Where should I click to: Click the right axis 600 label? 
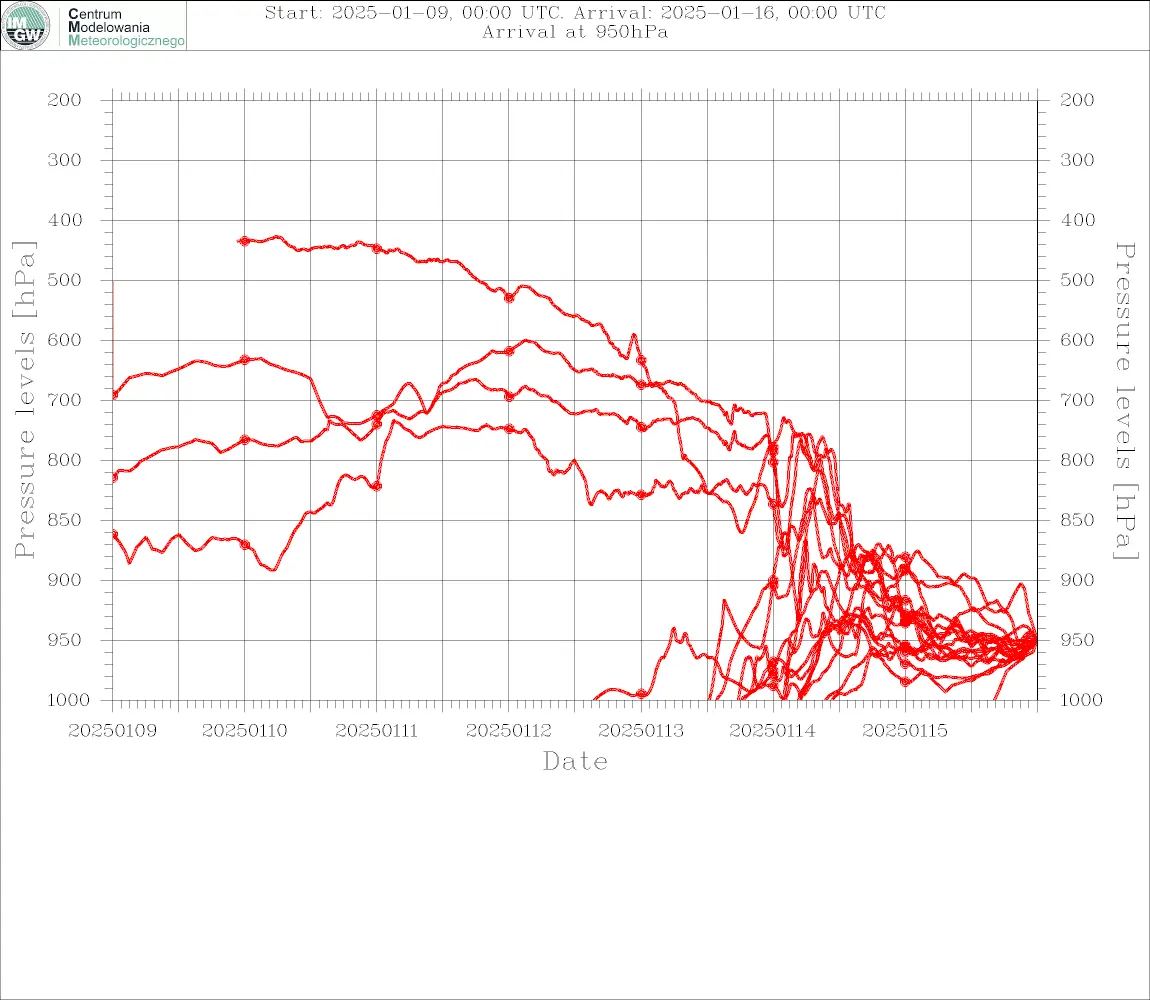pyautogui.click(x=1077, y=340)
